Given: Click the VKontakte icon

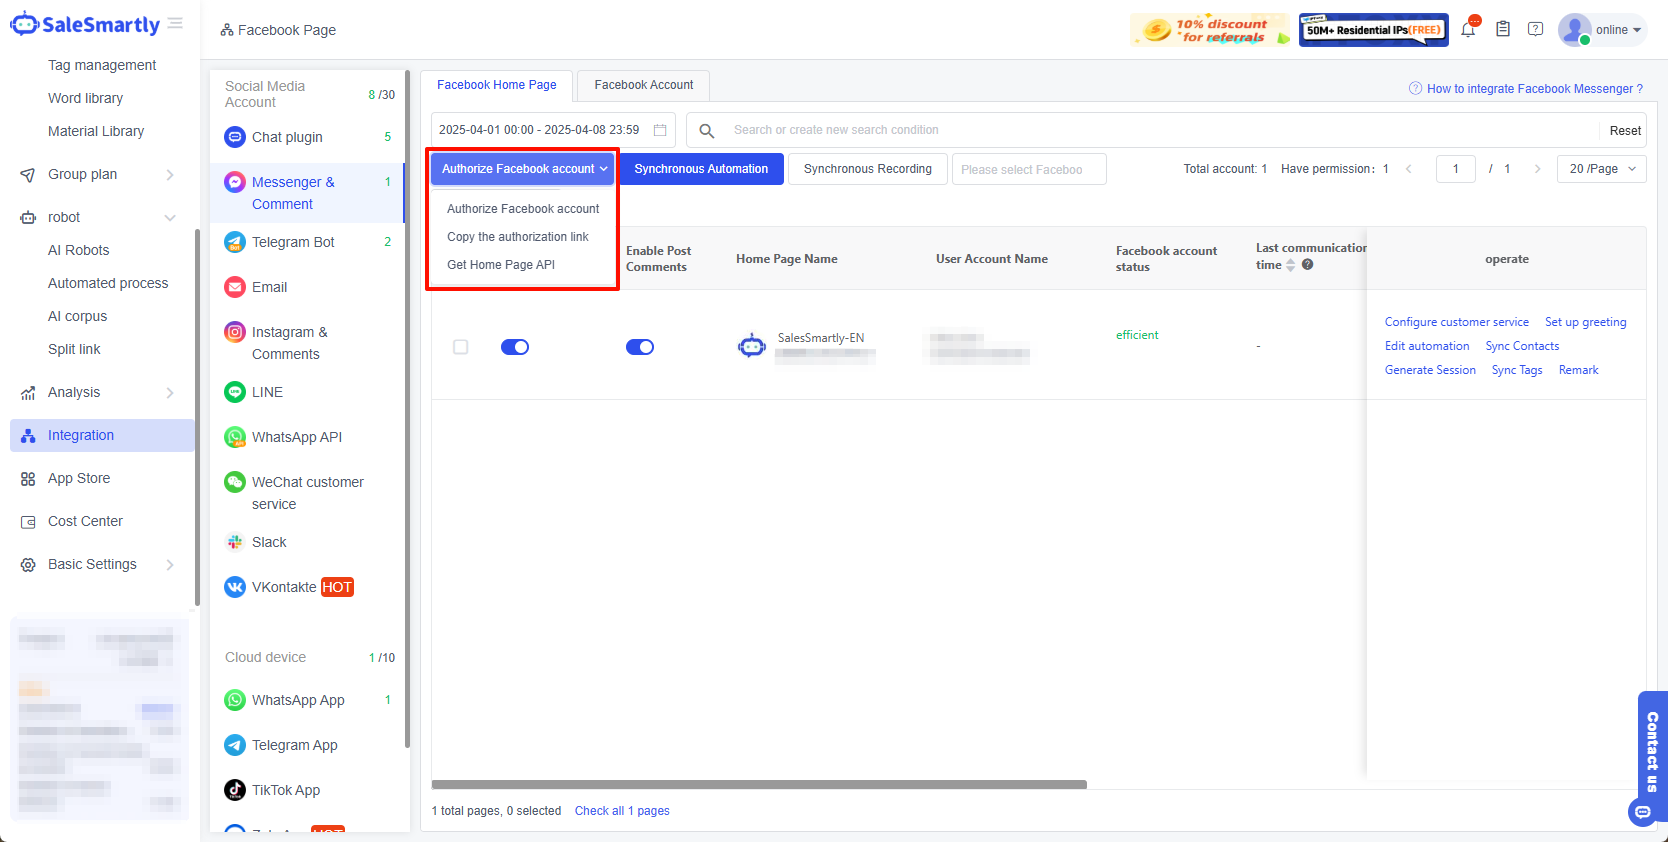Looking at the screenshot, I should coord(235,587).
